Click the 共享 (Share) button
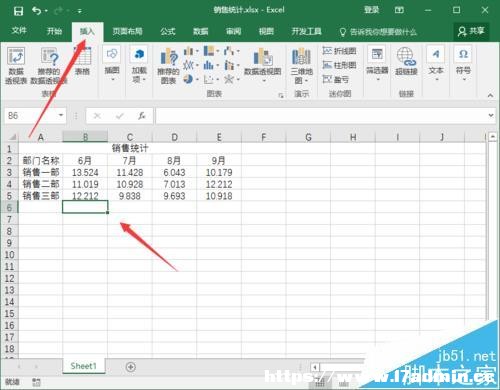 471,31
